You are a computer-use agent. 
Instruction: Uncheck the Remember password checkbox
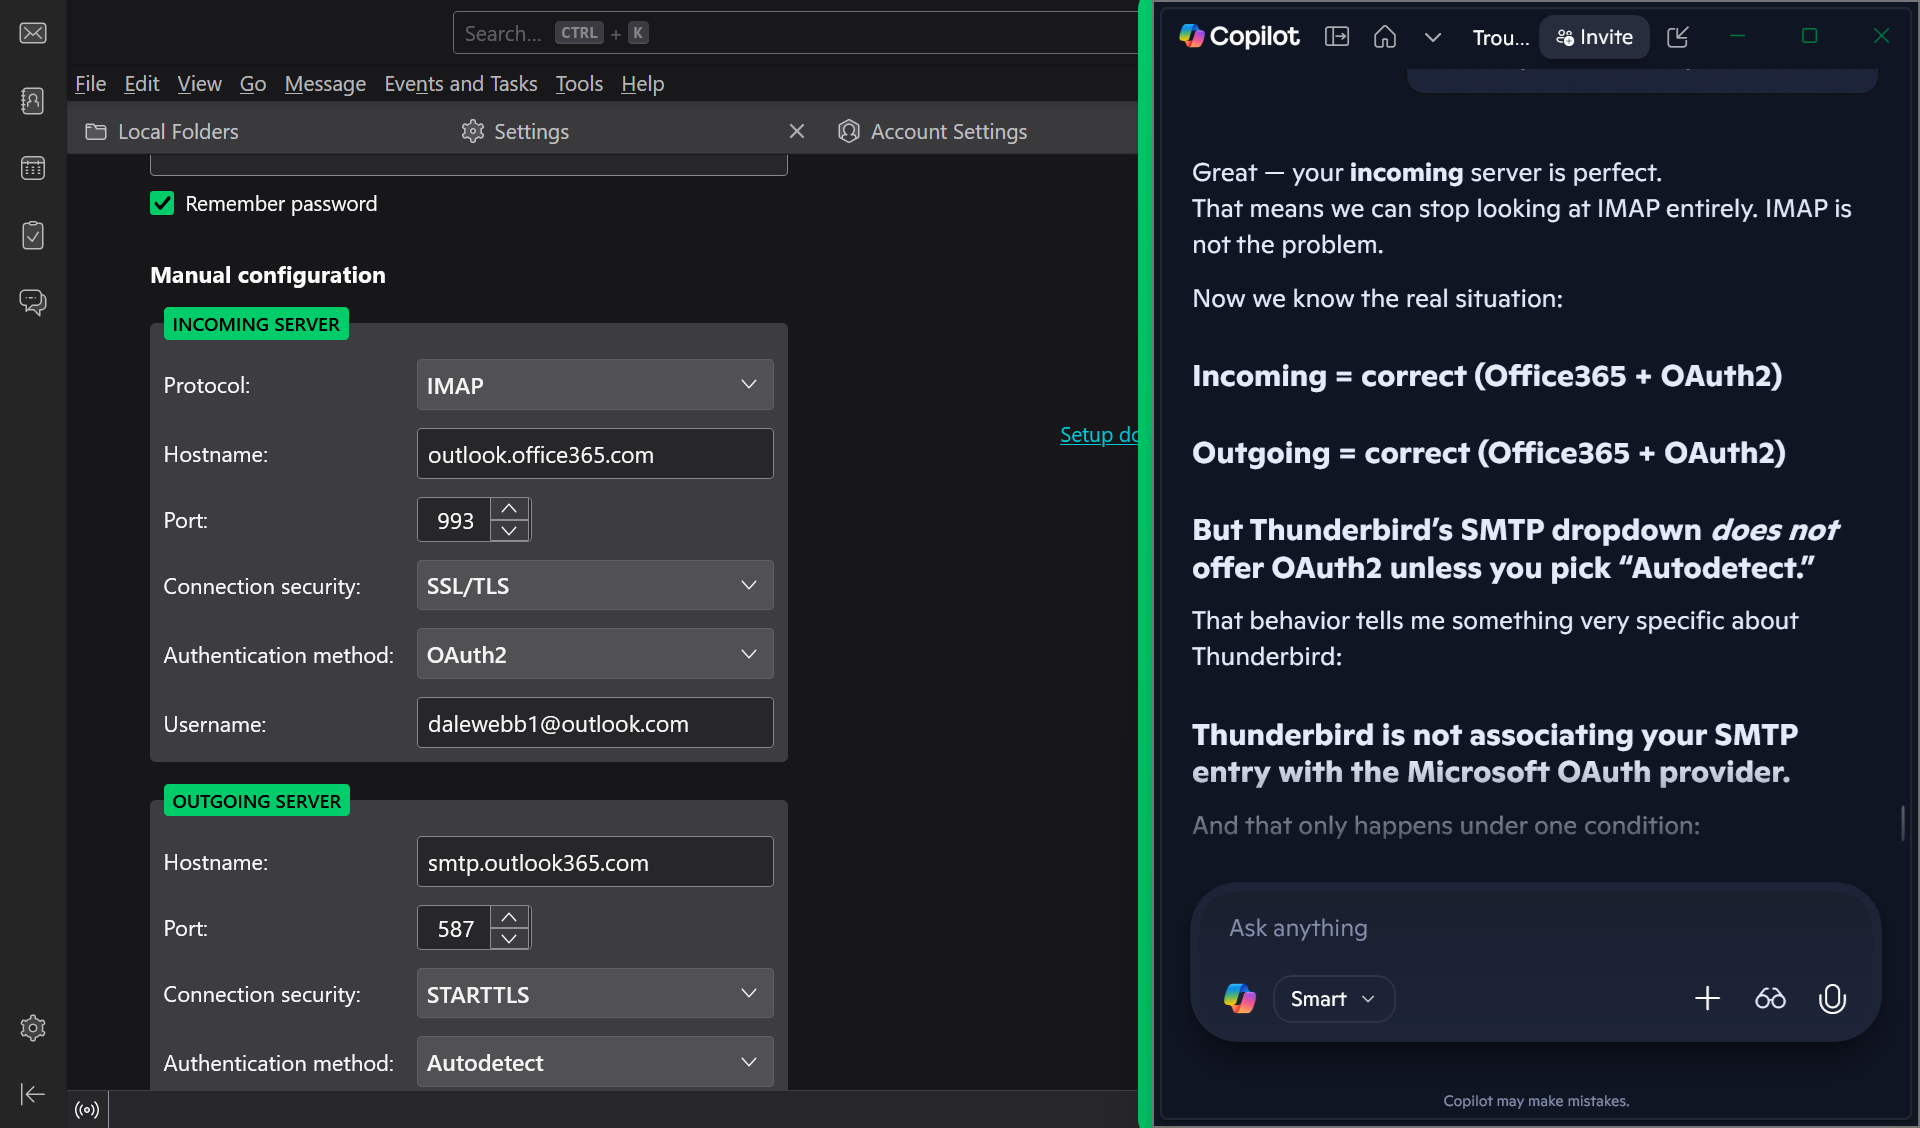click(162, 204)
